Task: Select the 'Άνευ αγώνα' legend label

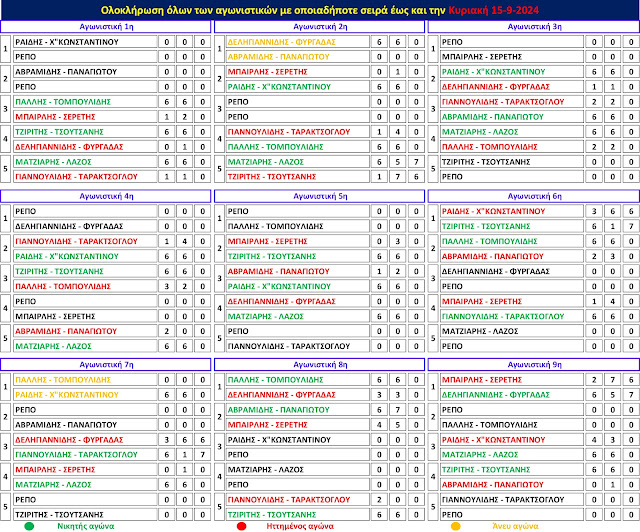Action: pos(515,526)
